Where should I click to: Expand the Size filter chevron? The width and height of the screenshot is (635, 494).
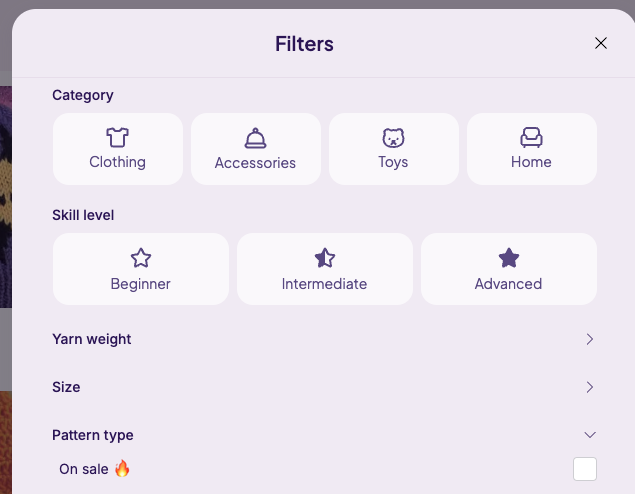[590, 387]
